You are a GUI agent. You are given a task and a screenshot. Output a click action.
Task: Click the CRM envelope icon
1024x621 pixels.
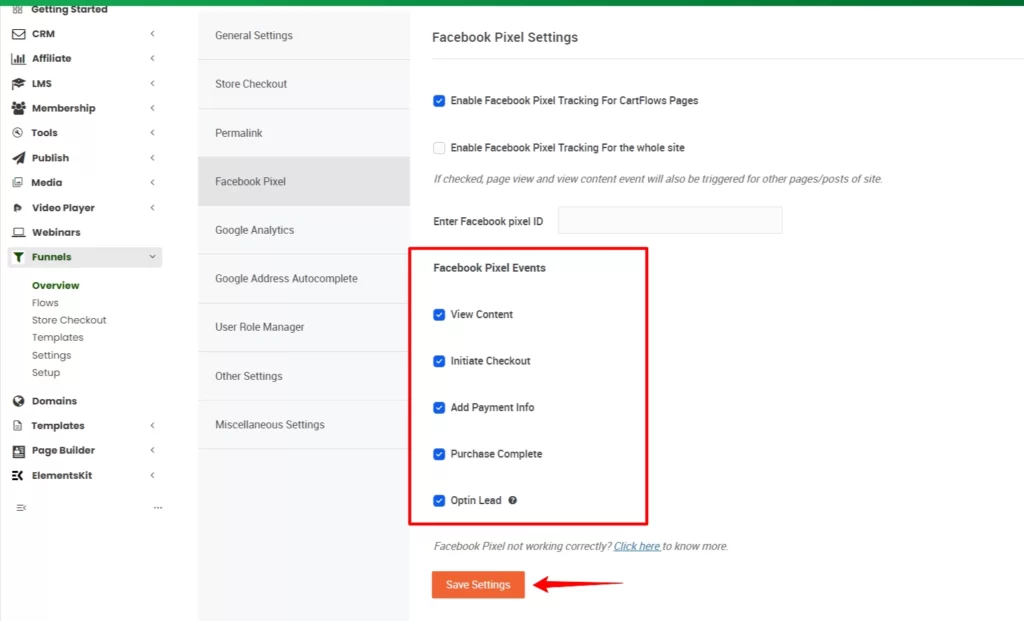point(18,34)
